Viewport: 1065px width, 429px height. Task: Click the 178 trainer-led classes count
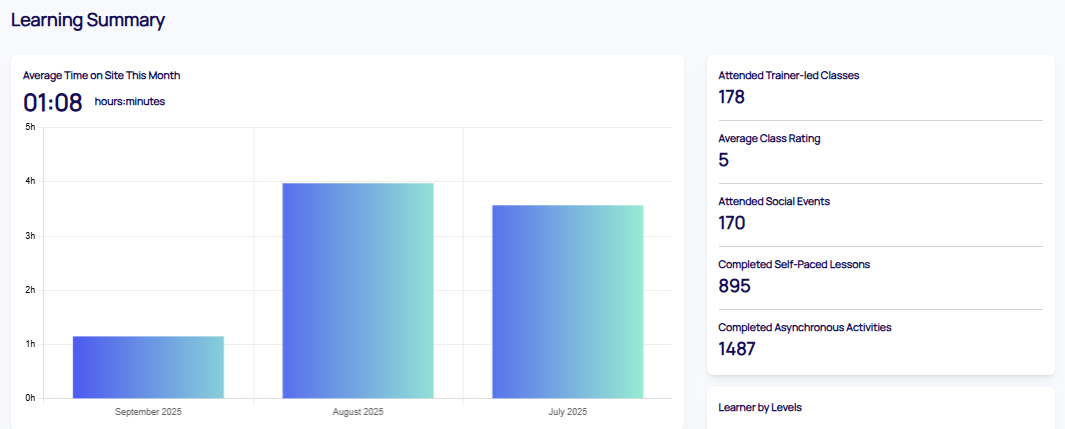tap(732, 97)
